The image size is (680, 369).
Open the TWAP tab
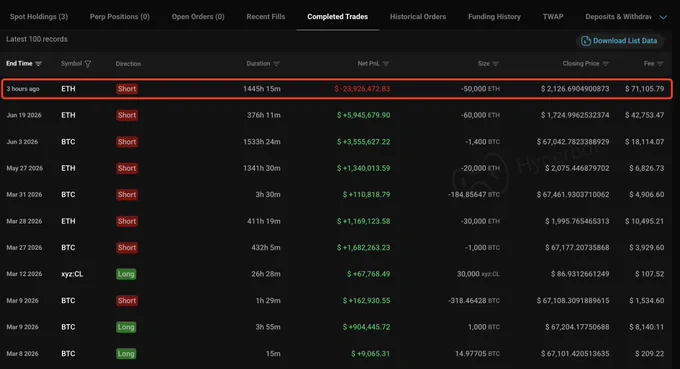553,16
